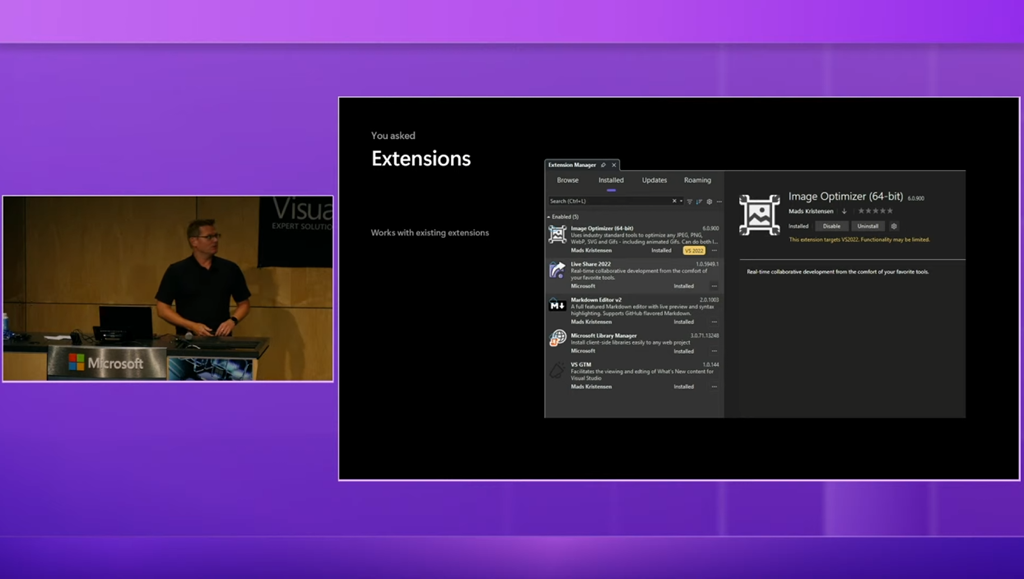Click the Markdown Editor v2 icon
This screenshot has width=1024, height=579.
557,305
